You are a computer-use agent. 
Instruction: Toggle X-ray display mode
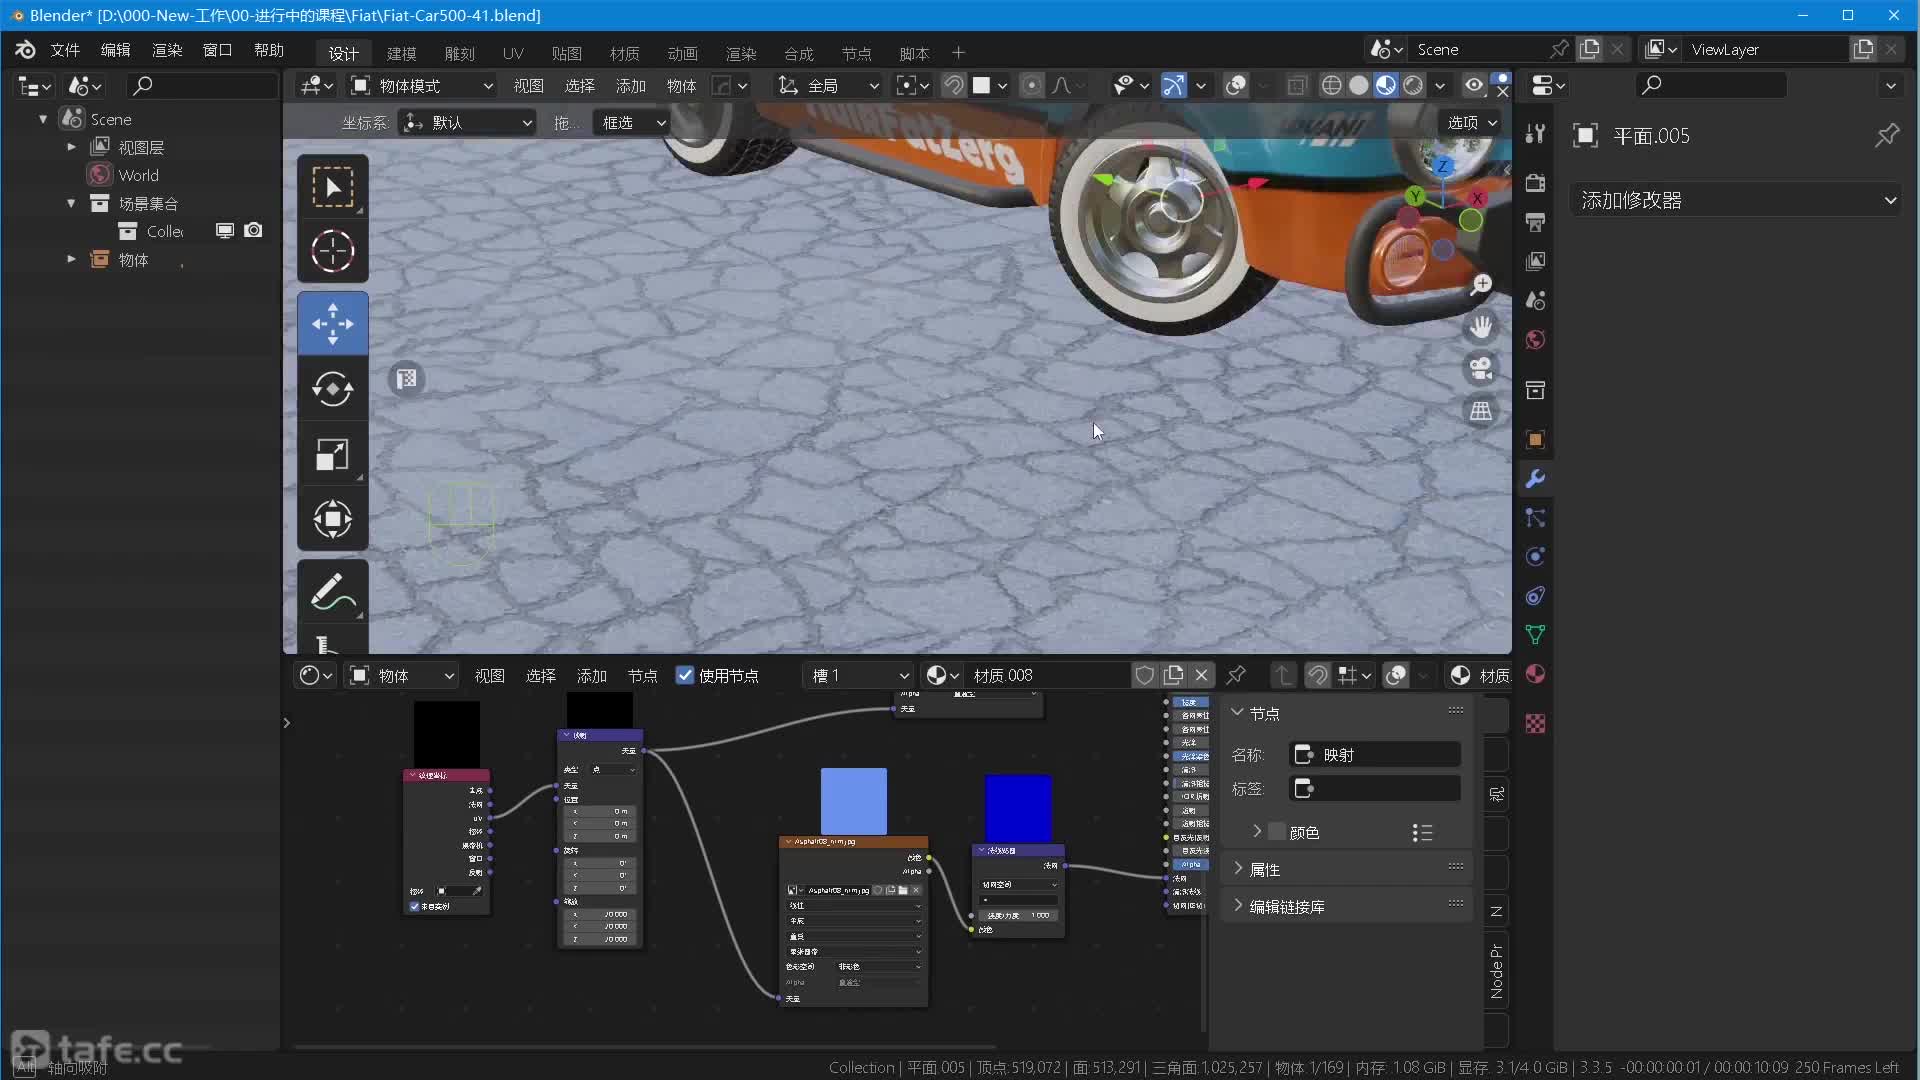point(1296,86)
